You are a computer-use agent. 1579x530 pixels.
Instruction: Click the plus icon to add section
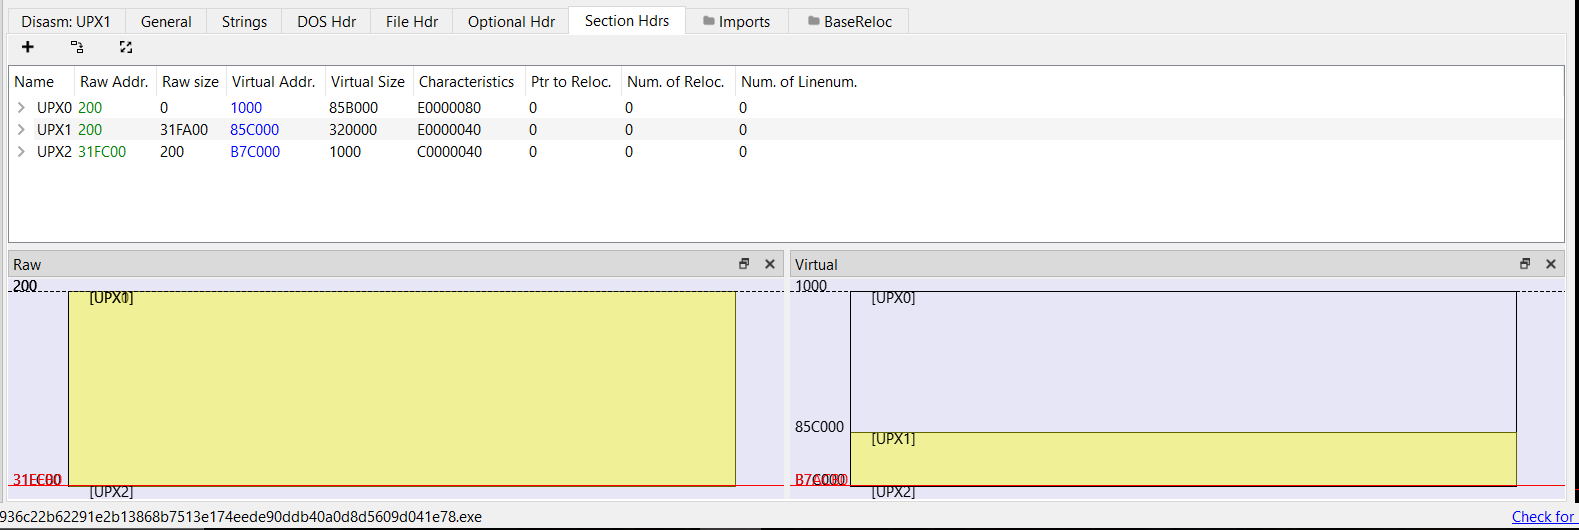[x=28, y=47]
